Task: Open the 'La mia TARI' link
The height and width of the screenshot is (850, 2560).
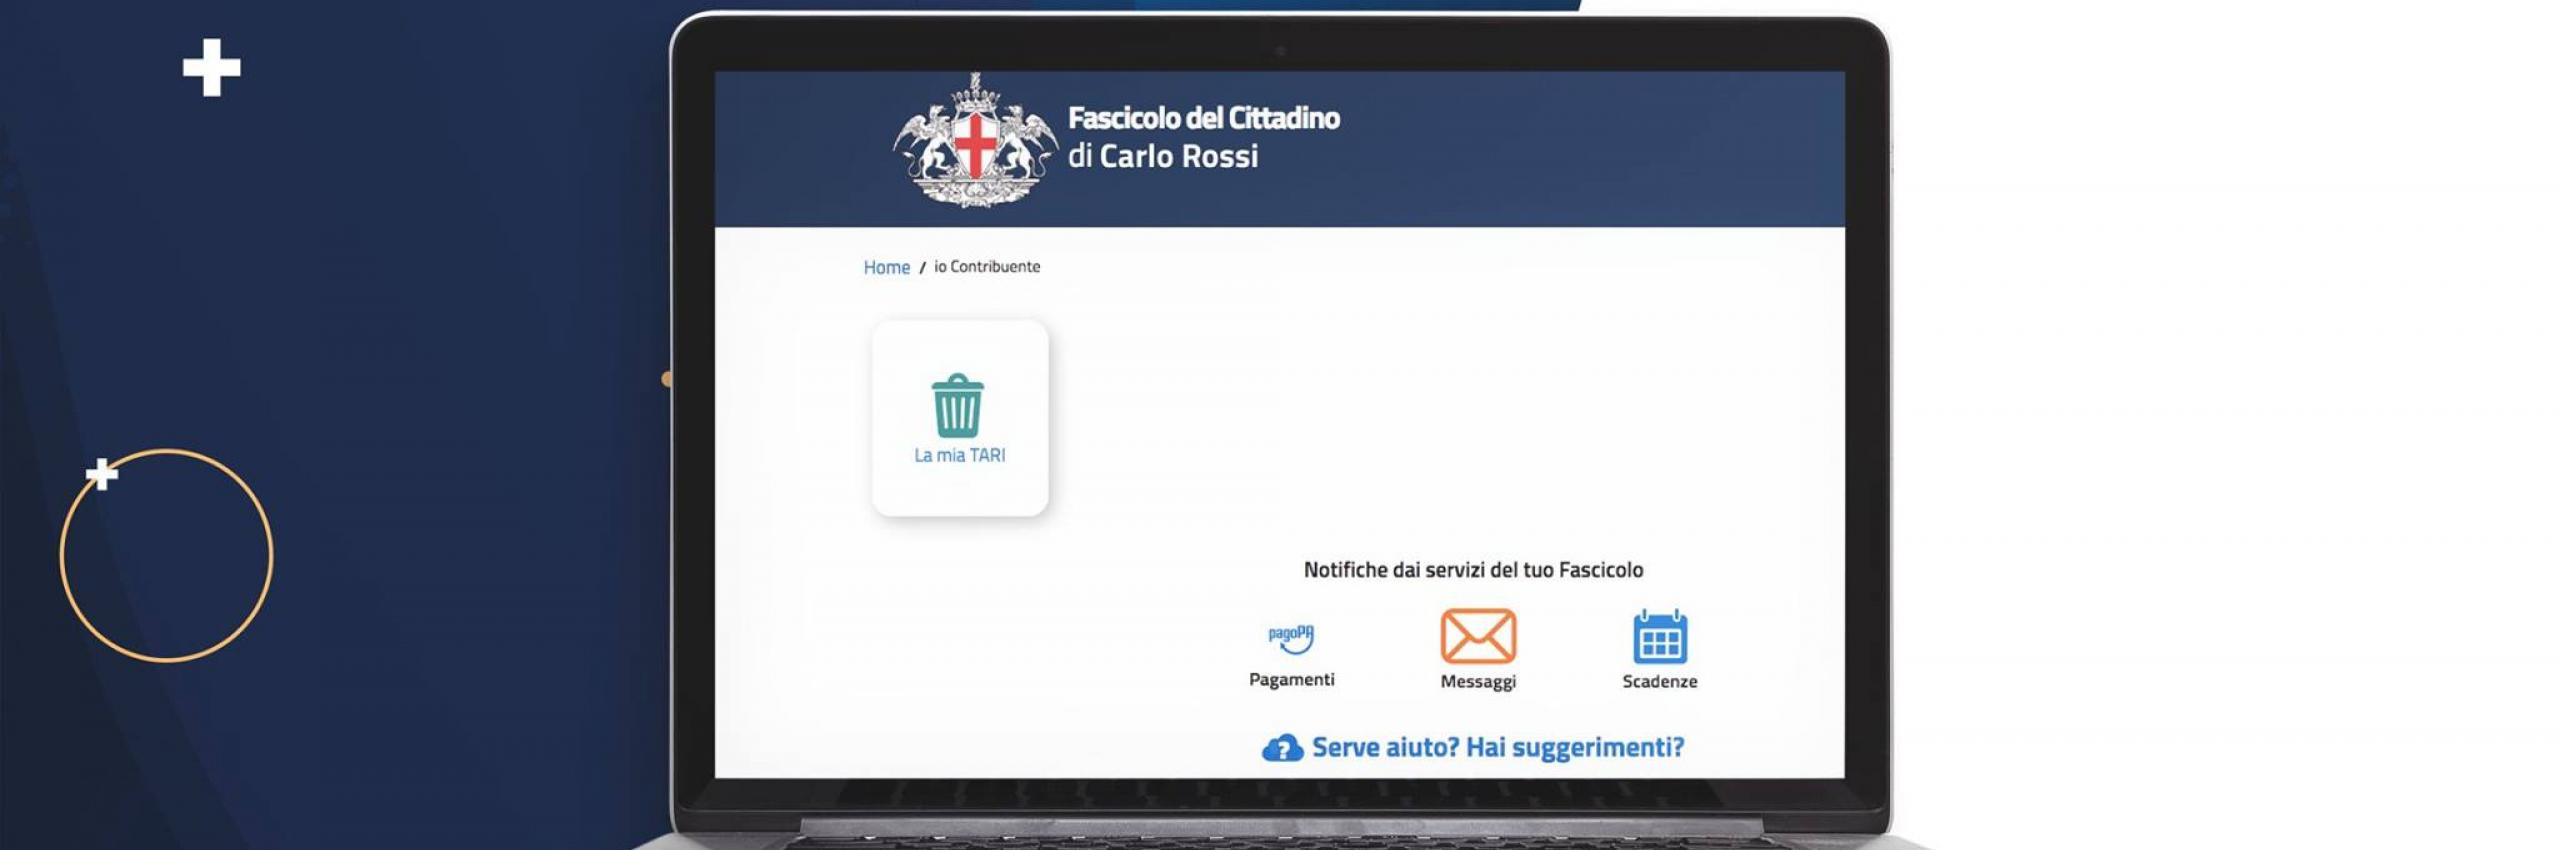Action: coord(960,455)
